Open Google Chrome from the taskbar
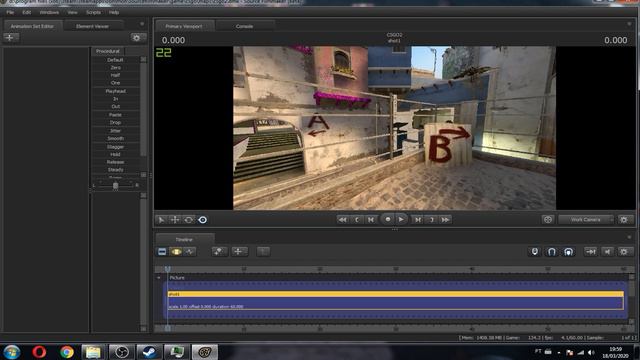The width and height of the screenshot is (640, 360). point(67,352)
